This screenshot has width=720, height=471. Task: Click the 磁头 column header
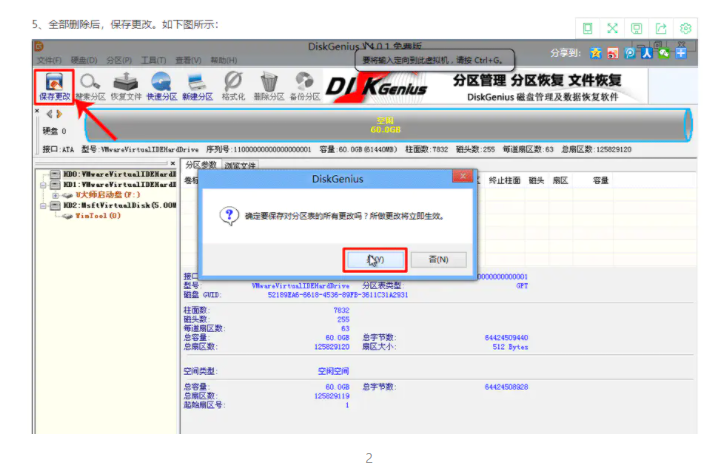point(536,180)
